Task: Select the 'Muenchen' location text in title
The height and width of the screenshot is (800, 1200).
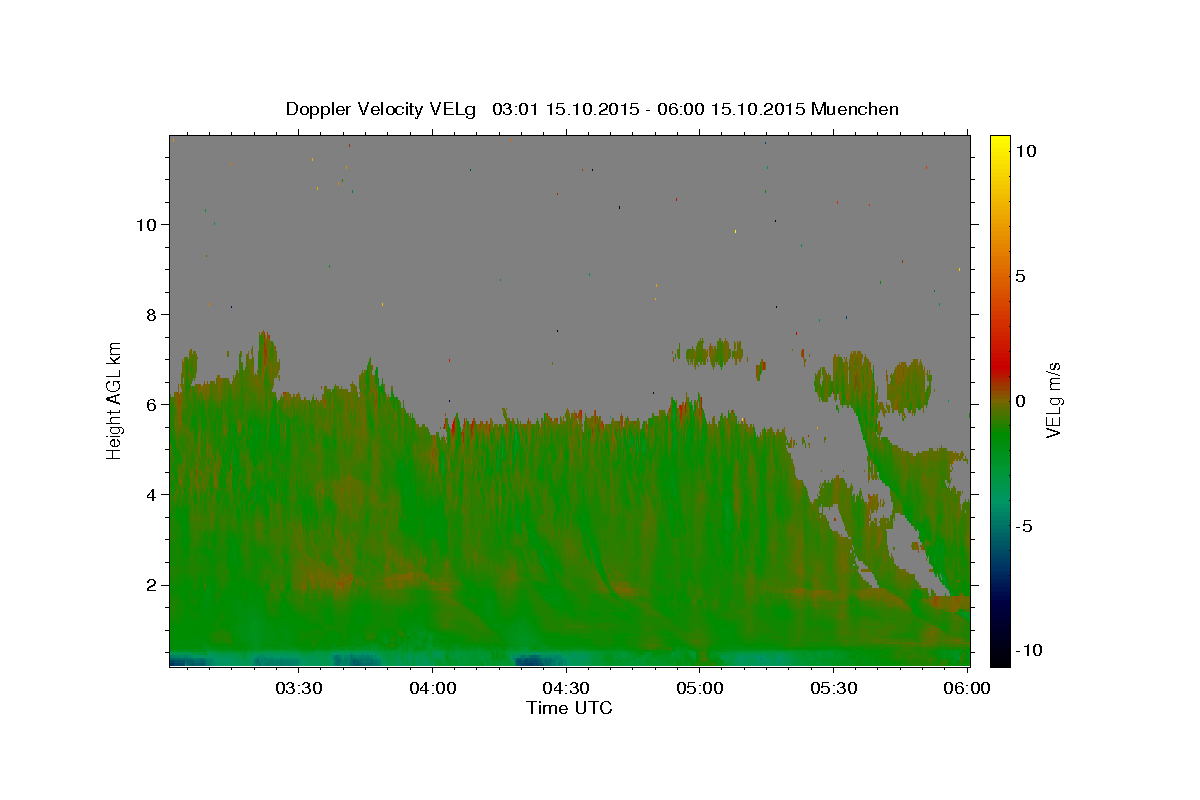Action: (x=855, y=109)
